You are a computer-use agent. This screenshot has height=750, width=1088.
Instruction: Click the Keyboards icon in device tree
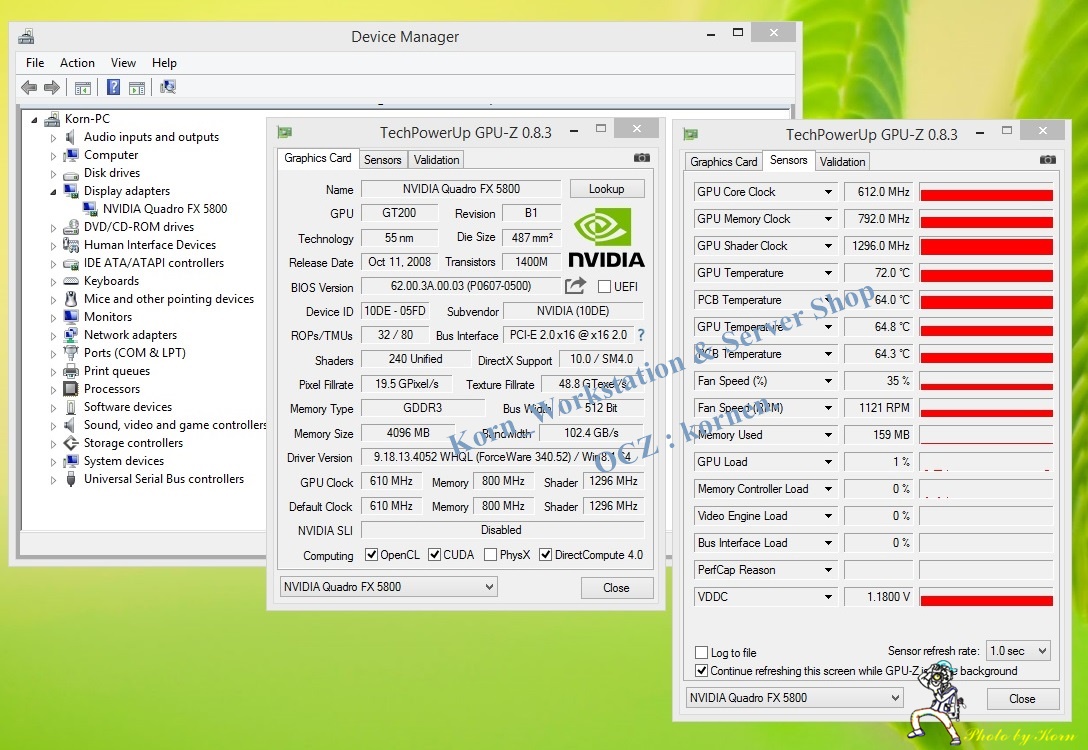pos(71,281)
